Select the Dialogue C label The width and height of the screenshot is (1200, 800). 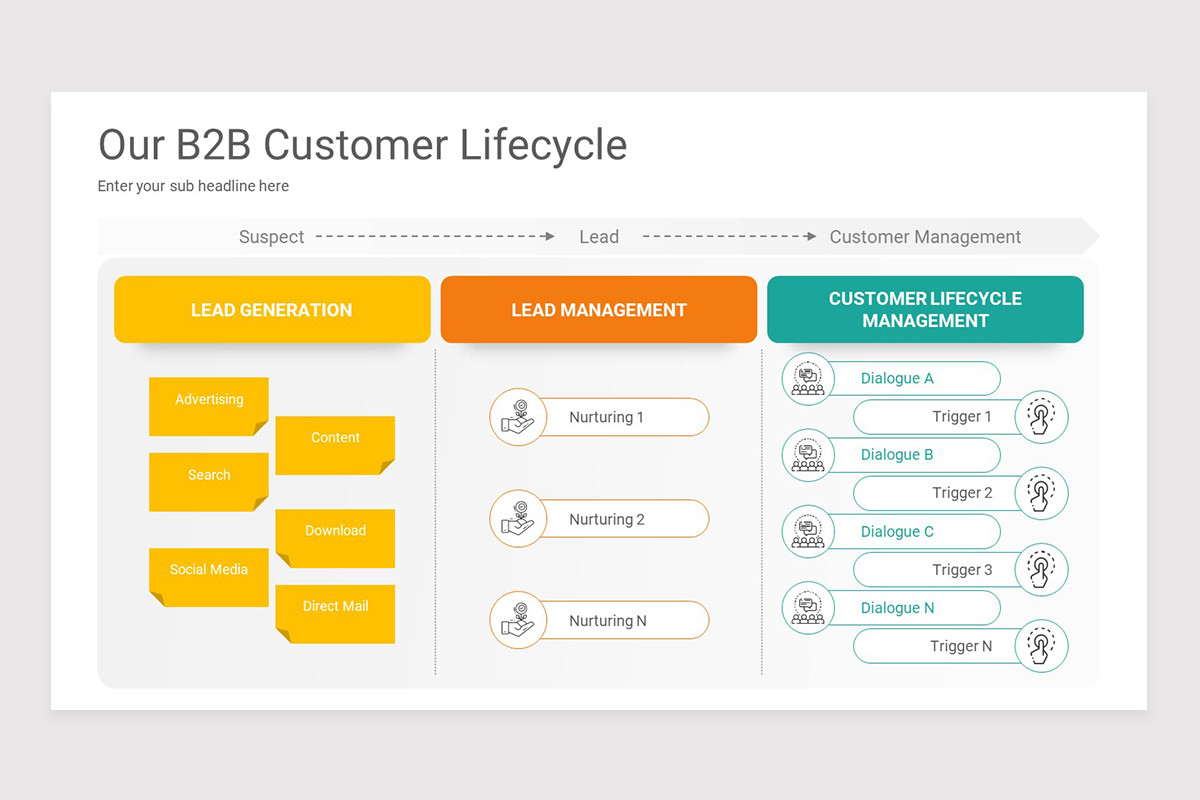pos(897,532)
